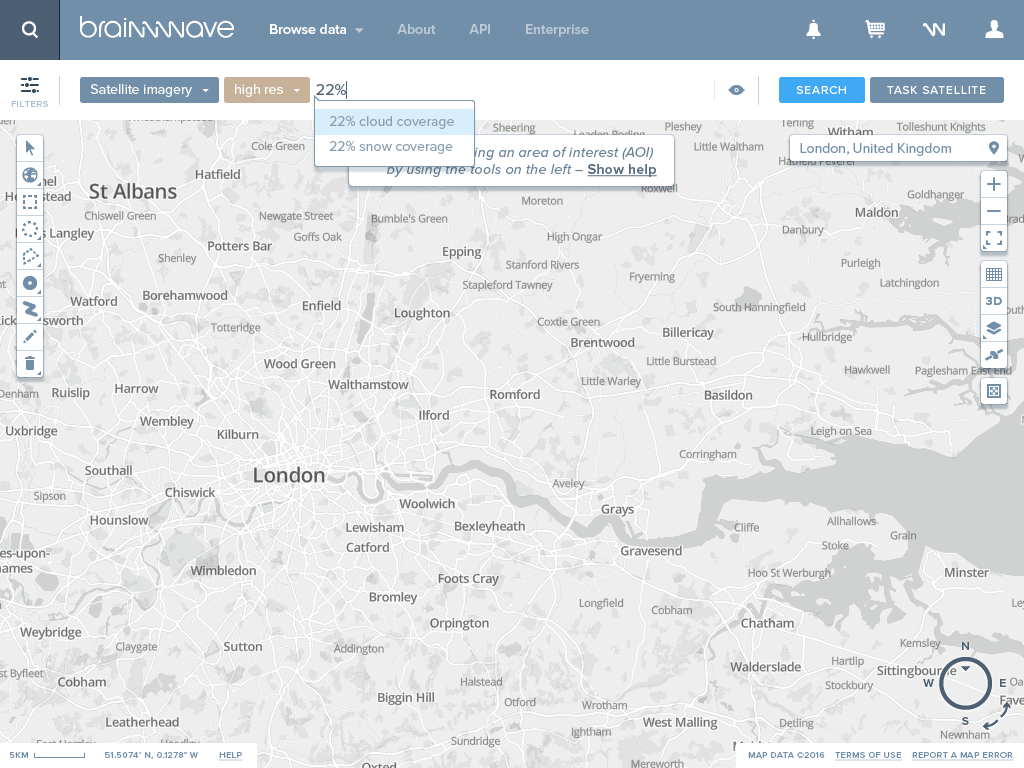The image size is (1024, 768).
Task: Click the W wave icon in header
Action: (x=934, y=29)
